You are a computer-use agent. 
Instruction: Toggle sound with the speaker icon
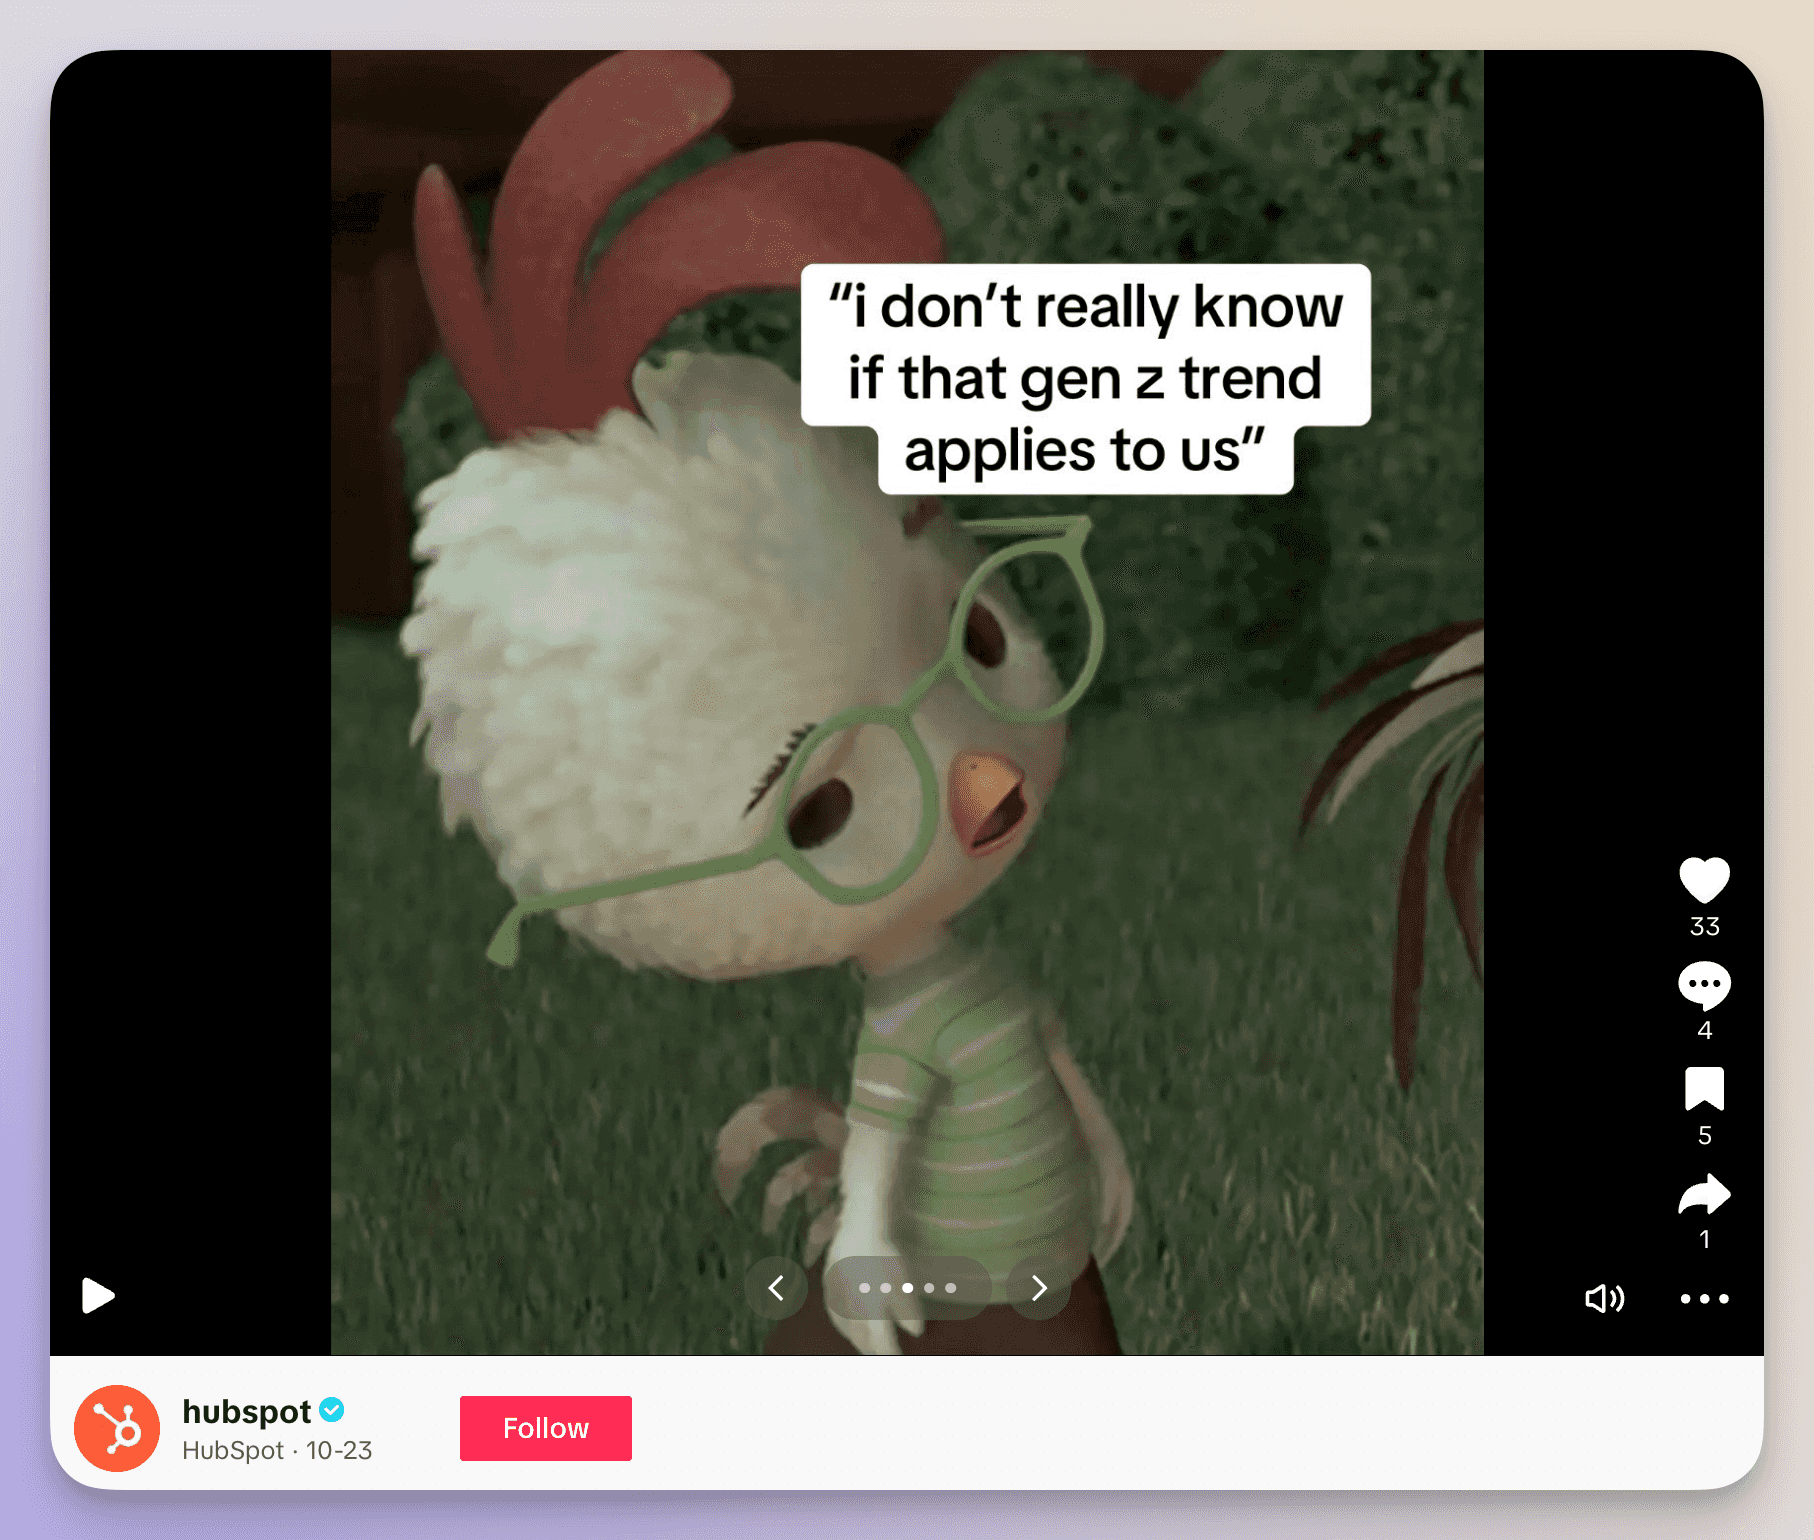1605,1298
